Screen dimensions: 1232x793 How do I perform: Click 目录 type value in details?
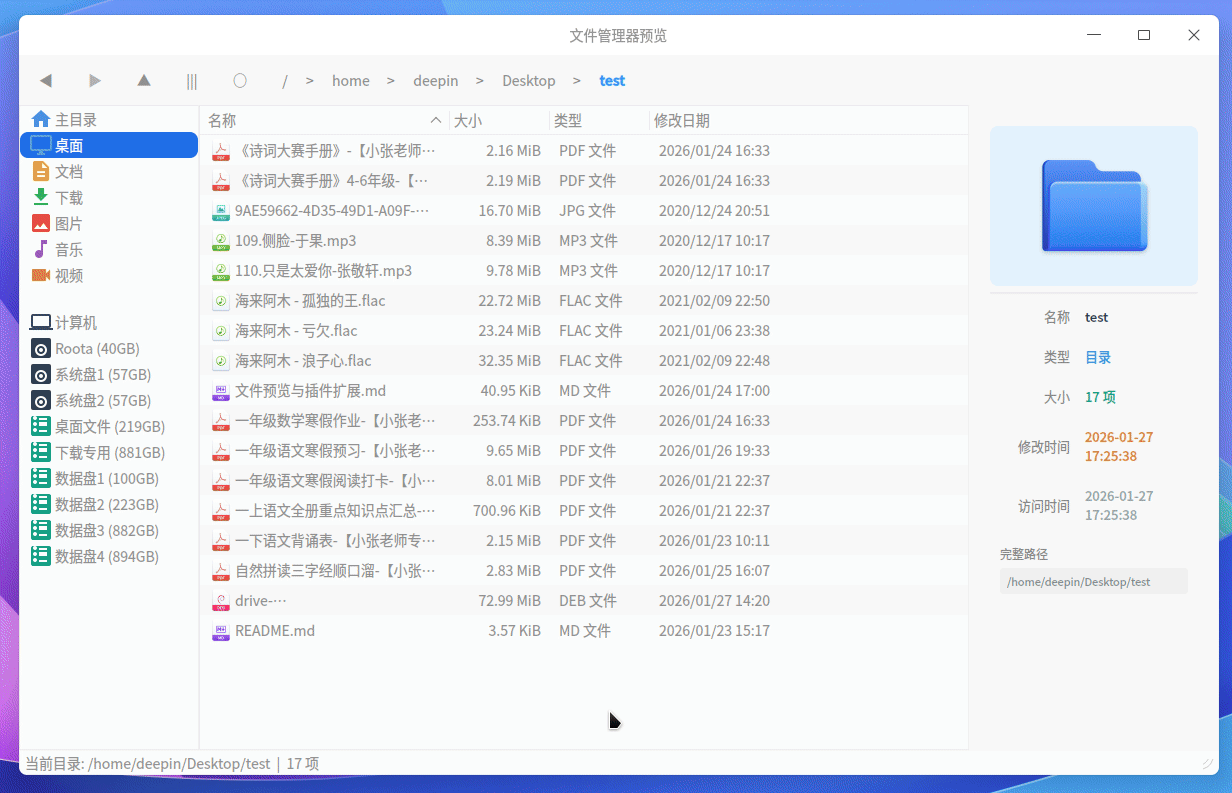click(x=1098, y=357)
